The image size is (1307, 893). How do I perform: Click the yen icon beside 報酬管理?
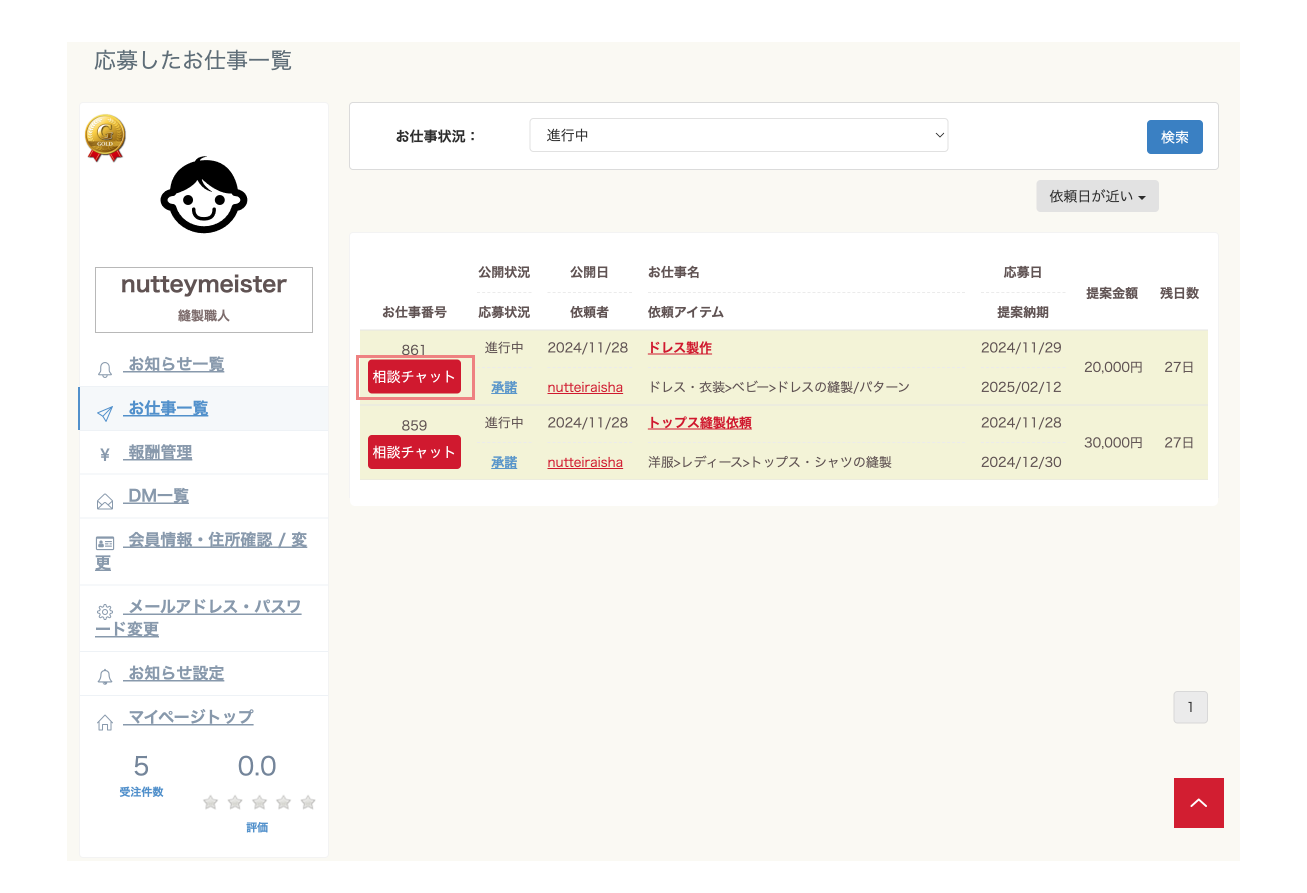tap(105, 456)
